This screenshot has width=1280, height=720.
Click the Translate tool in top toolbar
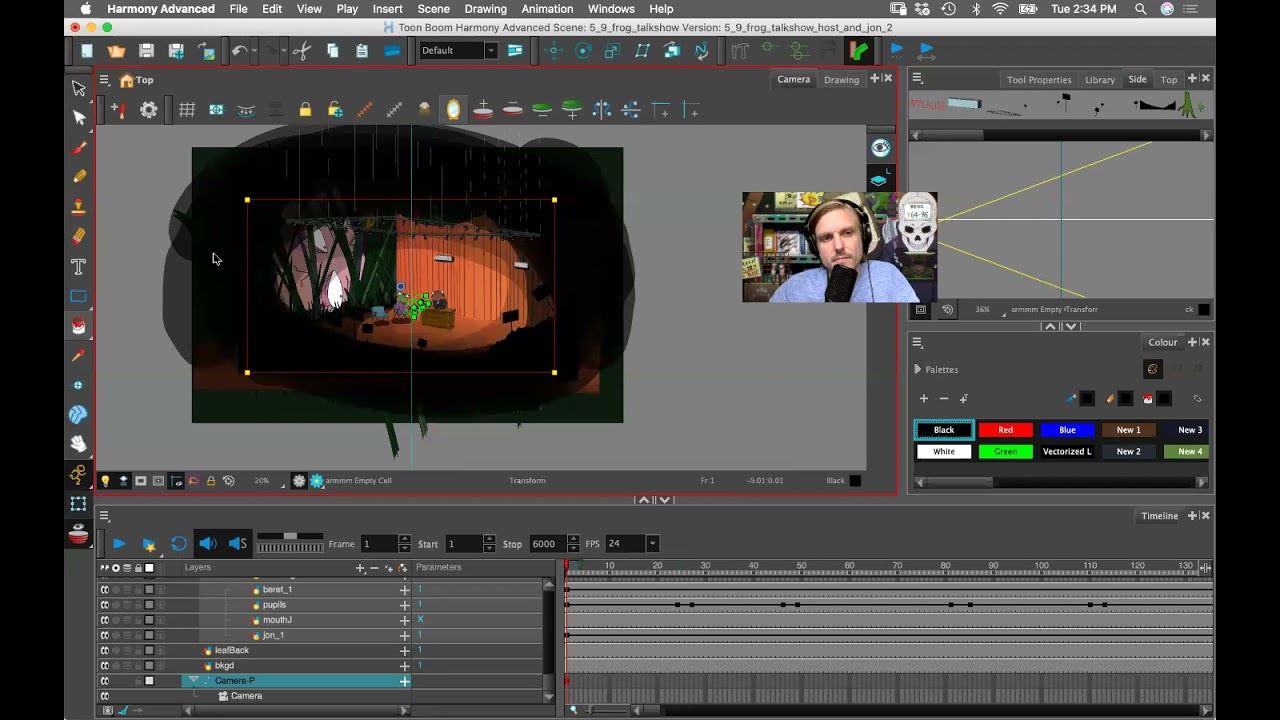click(554, 50)
